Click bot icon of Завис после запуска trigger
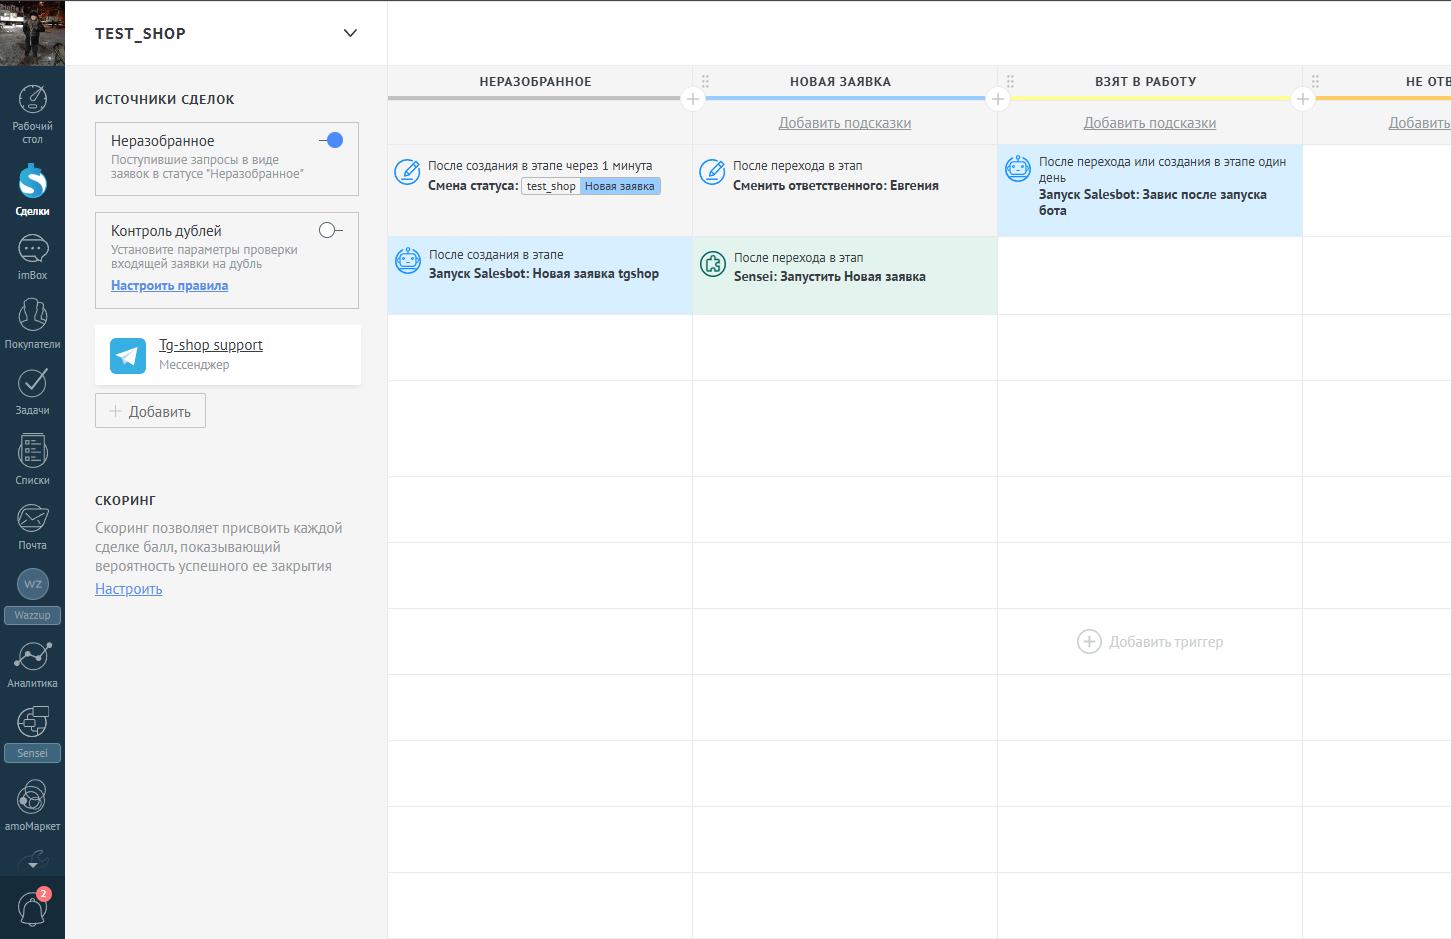This screenshot has width=1451, height=939. point(1018,168)
